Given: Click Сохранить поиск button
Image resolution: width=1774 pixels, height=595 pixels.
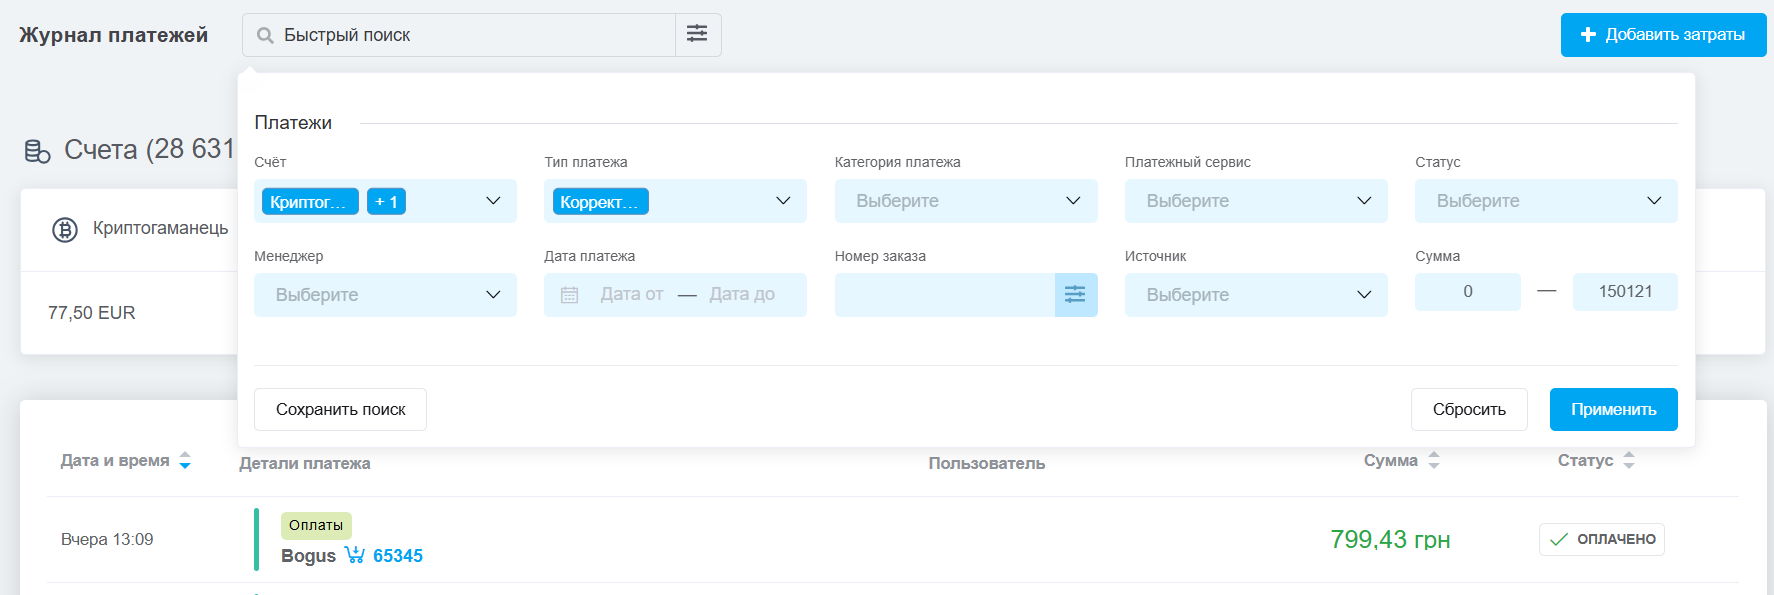Looking at the screenshot, I should click(x=340, y=409).
